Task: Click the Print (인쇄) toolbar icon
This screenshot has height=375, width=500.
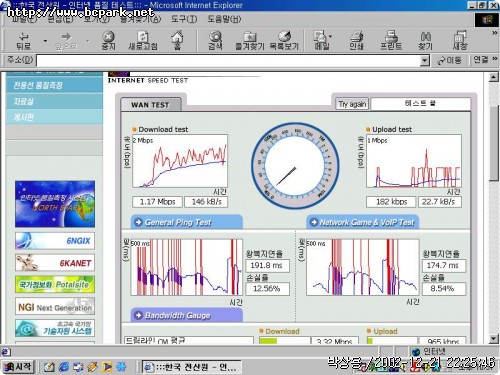Action: tap(356, 41)
